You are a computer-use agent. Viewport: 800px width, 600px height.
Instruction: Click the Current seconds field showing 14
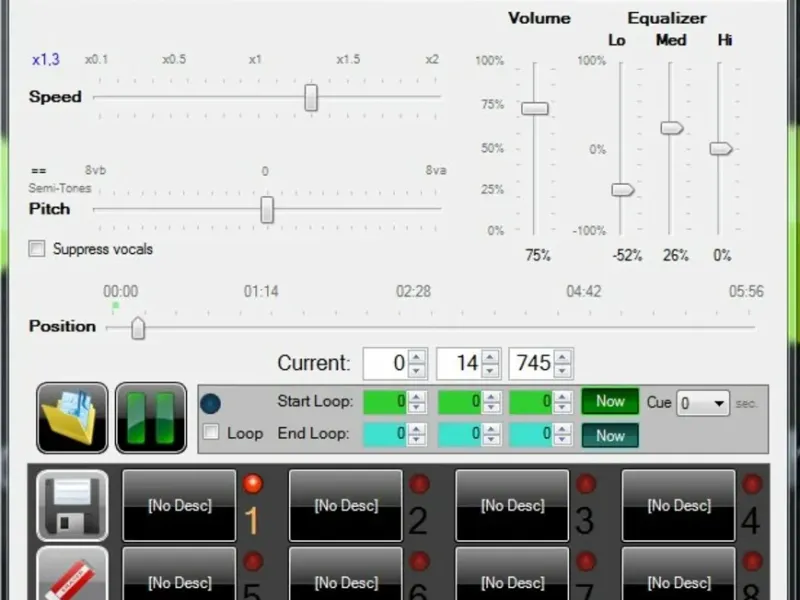pyautogui.click(x=458, y=363)
